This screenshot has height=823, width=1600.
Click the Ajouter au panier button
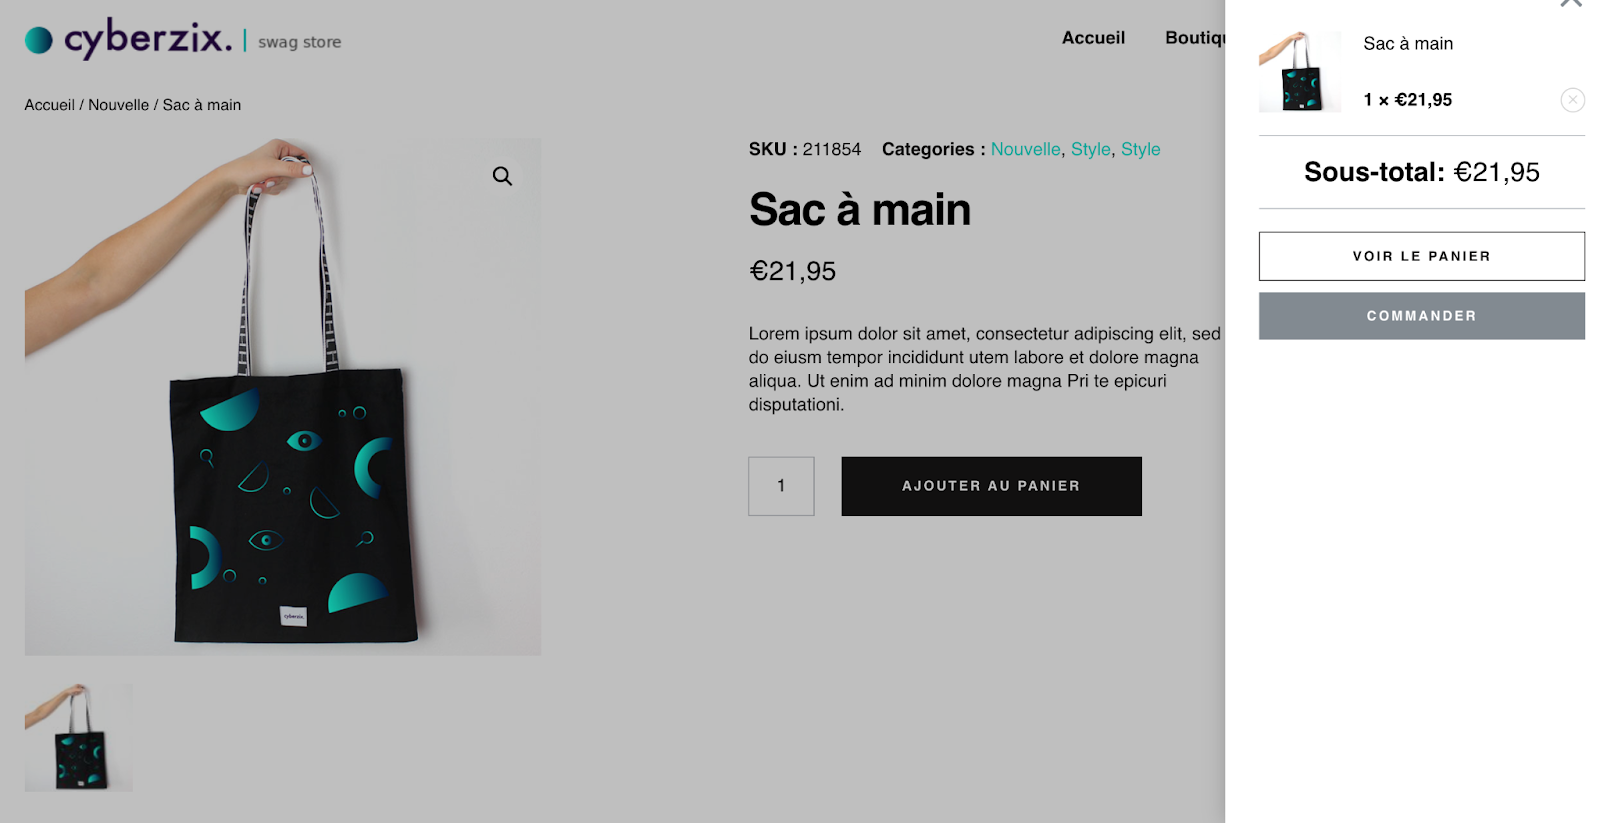(991, 486)
